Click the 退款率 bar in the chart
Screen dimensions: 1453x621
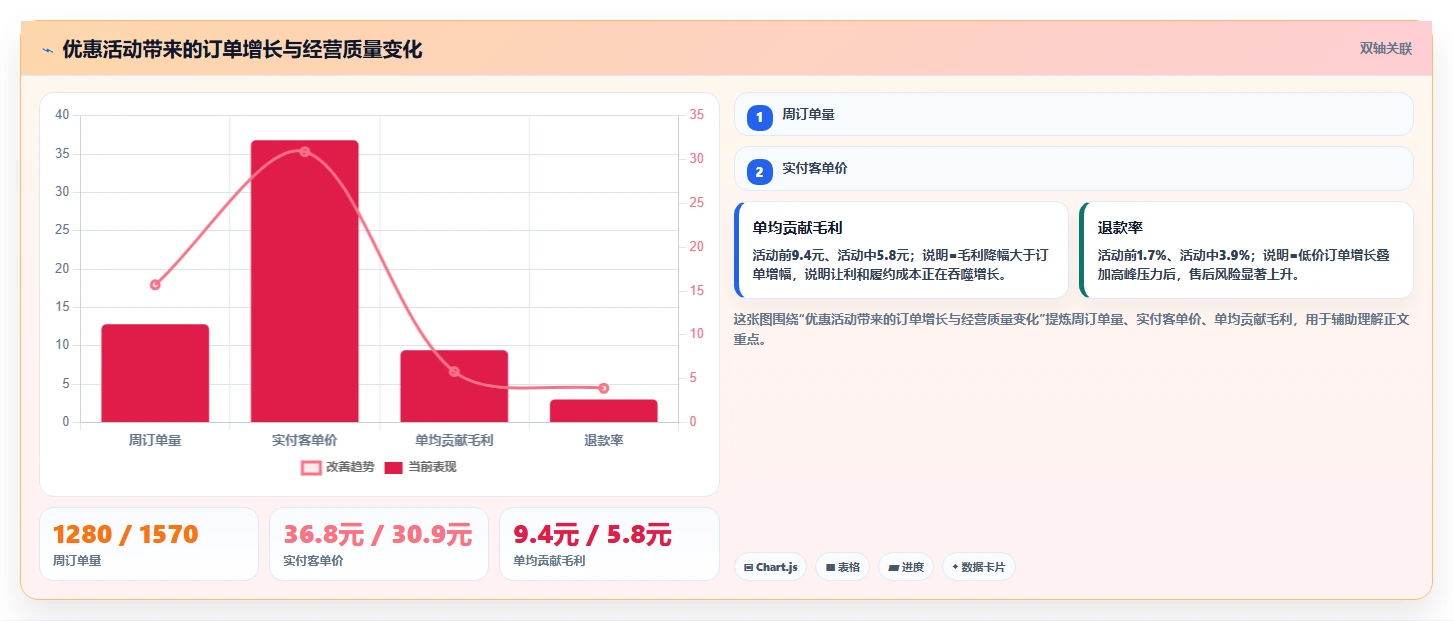(604, 411)
